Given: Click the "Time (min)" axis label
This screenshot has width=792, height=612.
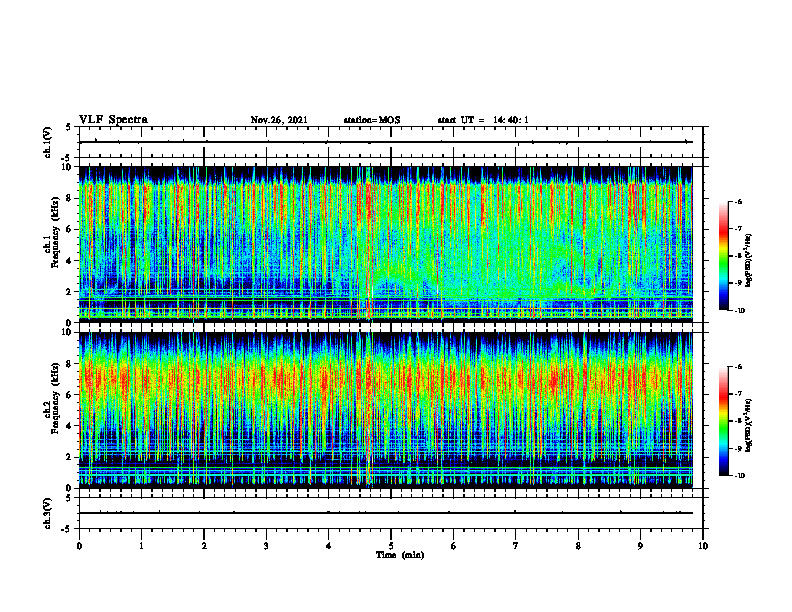Looking at the screenshot, I should (x=400, y=555).
